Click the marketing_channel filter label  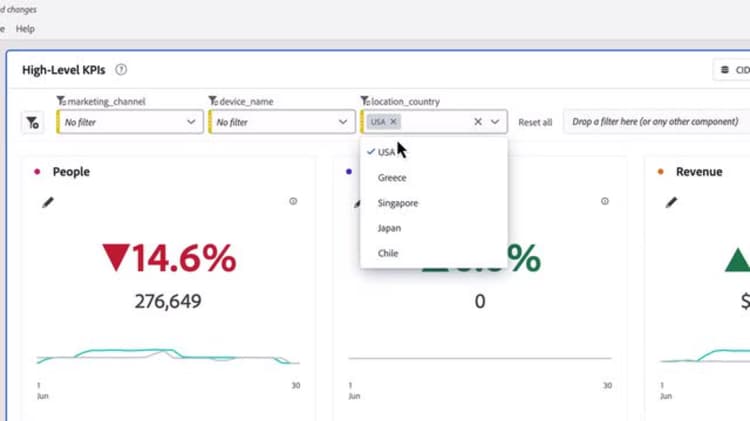(106, 101)
